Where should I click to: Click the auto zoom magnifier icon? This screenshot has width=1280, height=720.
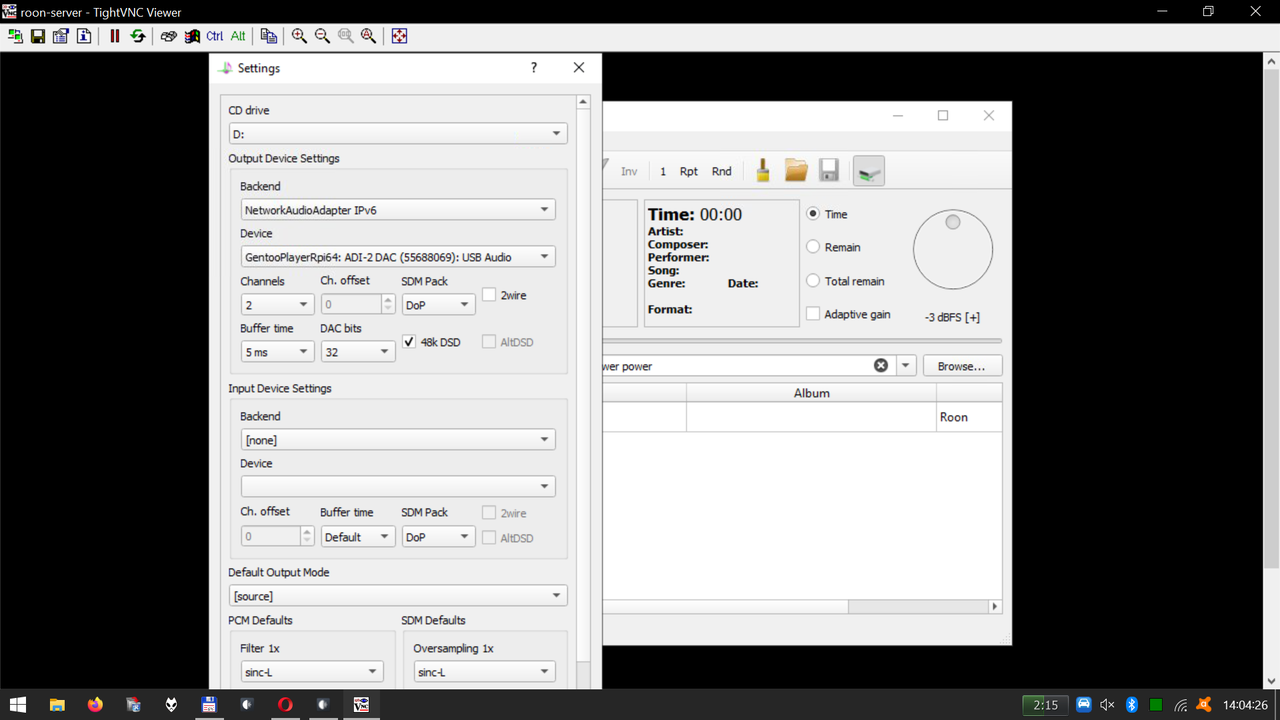point(368,36)
